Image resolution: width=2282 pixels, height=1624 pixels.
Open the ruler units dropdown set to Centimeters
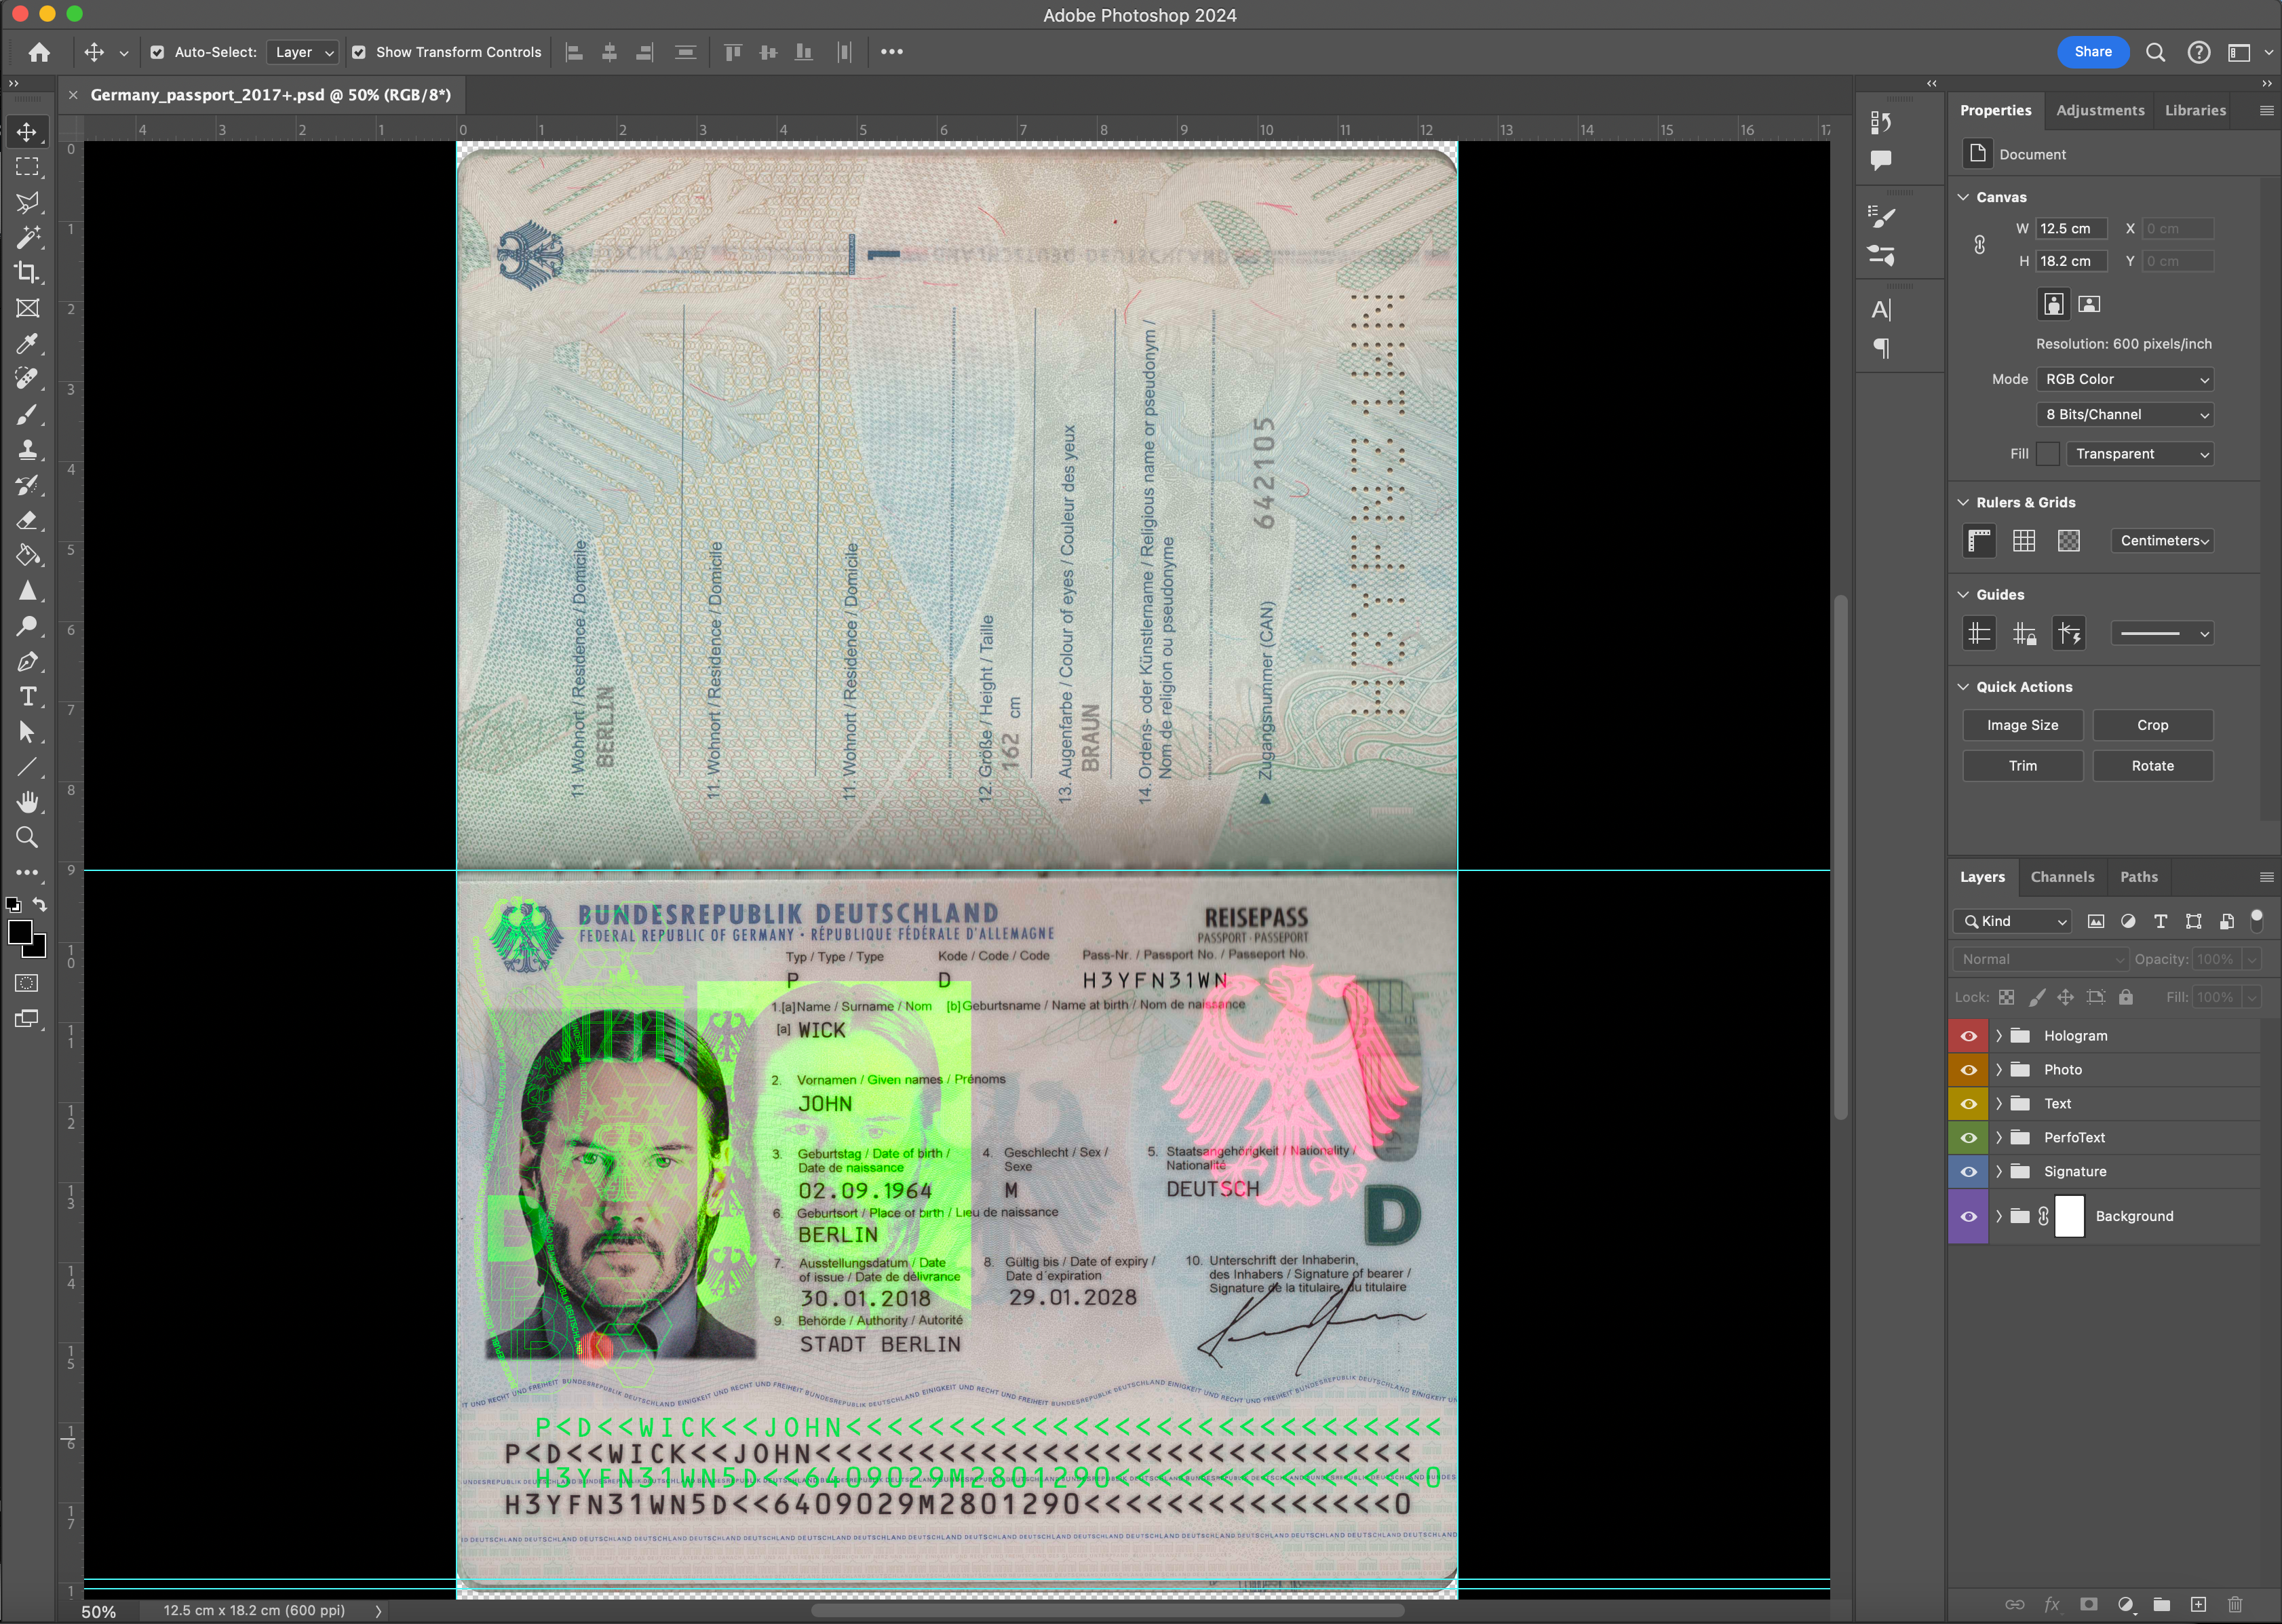point(2162,540)
